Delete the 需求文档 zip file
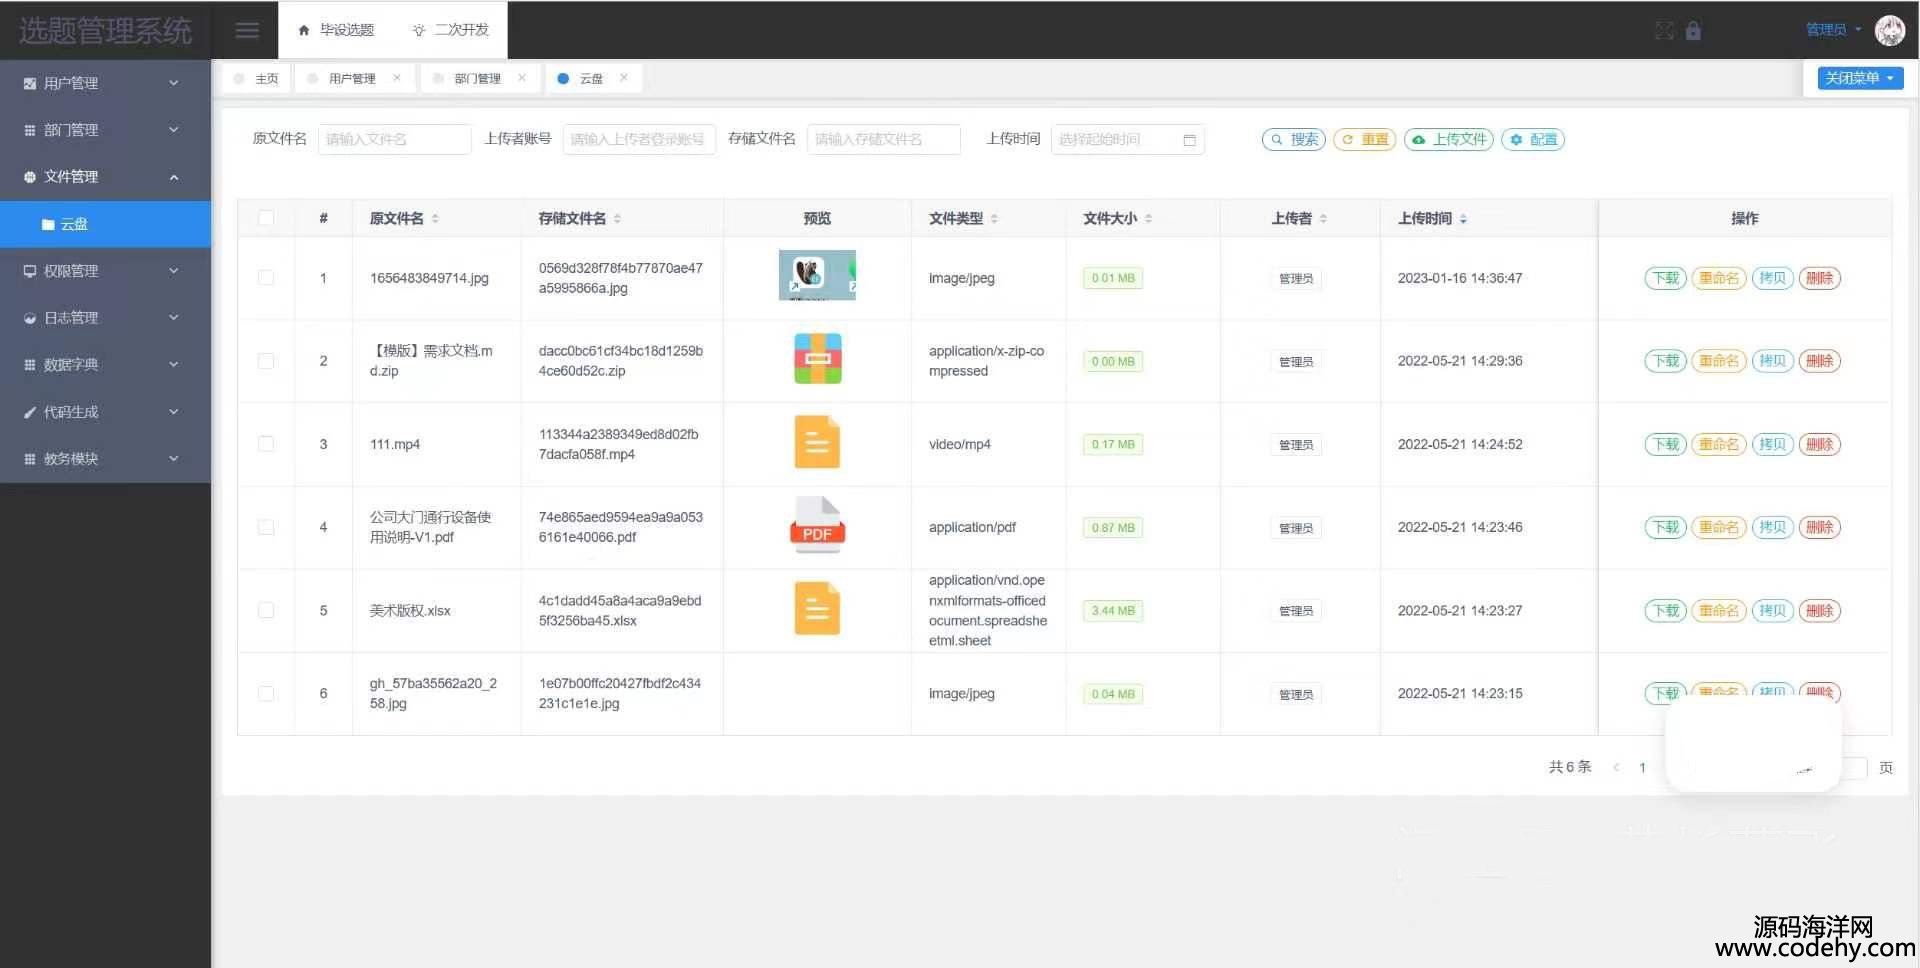This screenshot has height=968, width=1920. (x=1820, y=361)
